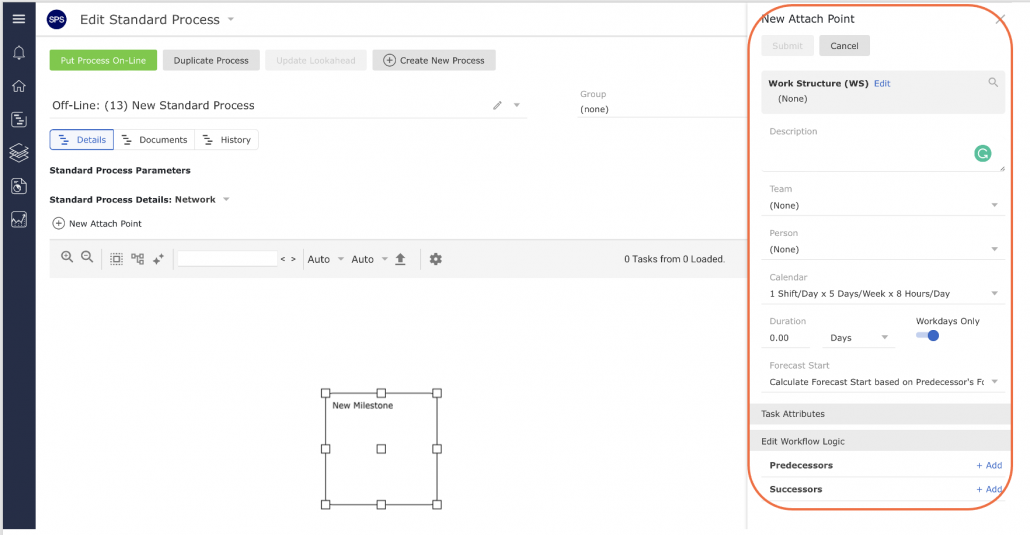Toggle the Workdays Only switch
Image resolution: width=1030 pixels, height=535 pixels.
pos(928,336)
